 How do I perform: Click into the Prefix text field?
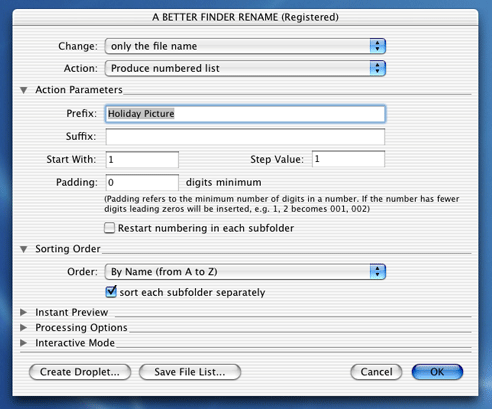pyautogui.click(x=245, y=114)
